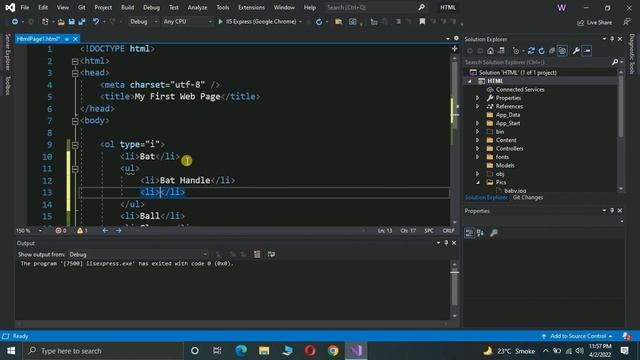Image resolution: width=640 pixels, height=360 pixels.
Task: Click the navigate back arrow below the editor
Action: [x=105, y=231]
